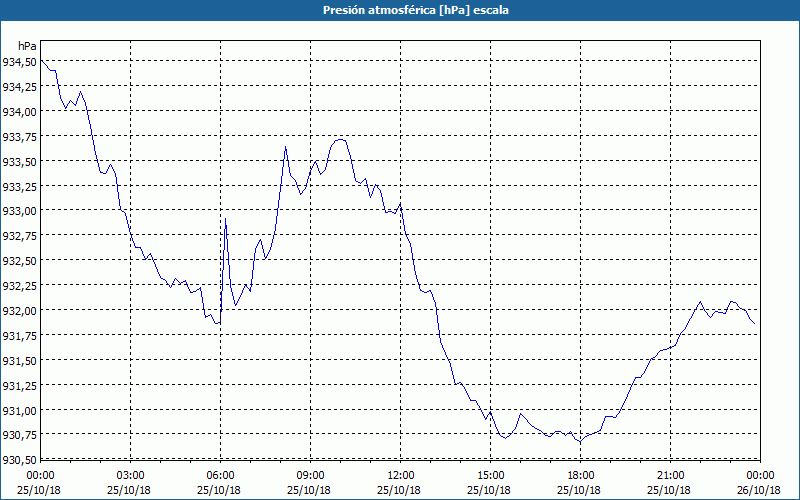This screenshot has width=800, height=500.
Task: Select the 933,25 y-axis value
Action: tap(19, 187)
